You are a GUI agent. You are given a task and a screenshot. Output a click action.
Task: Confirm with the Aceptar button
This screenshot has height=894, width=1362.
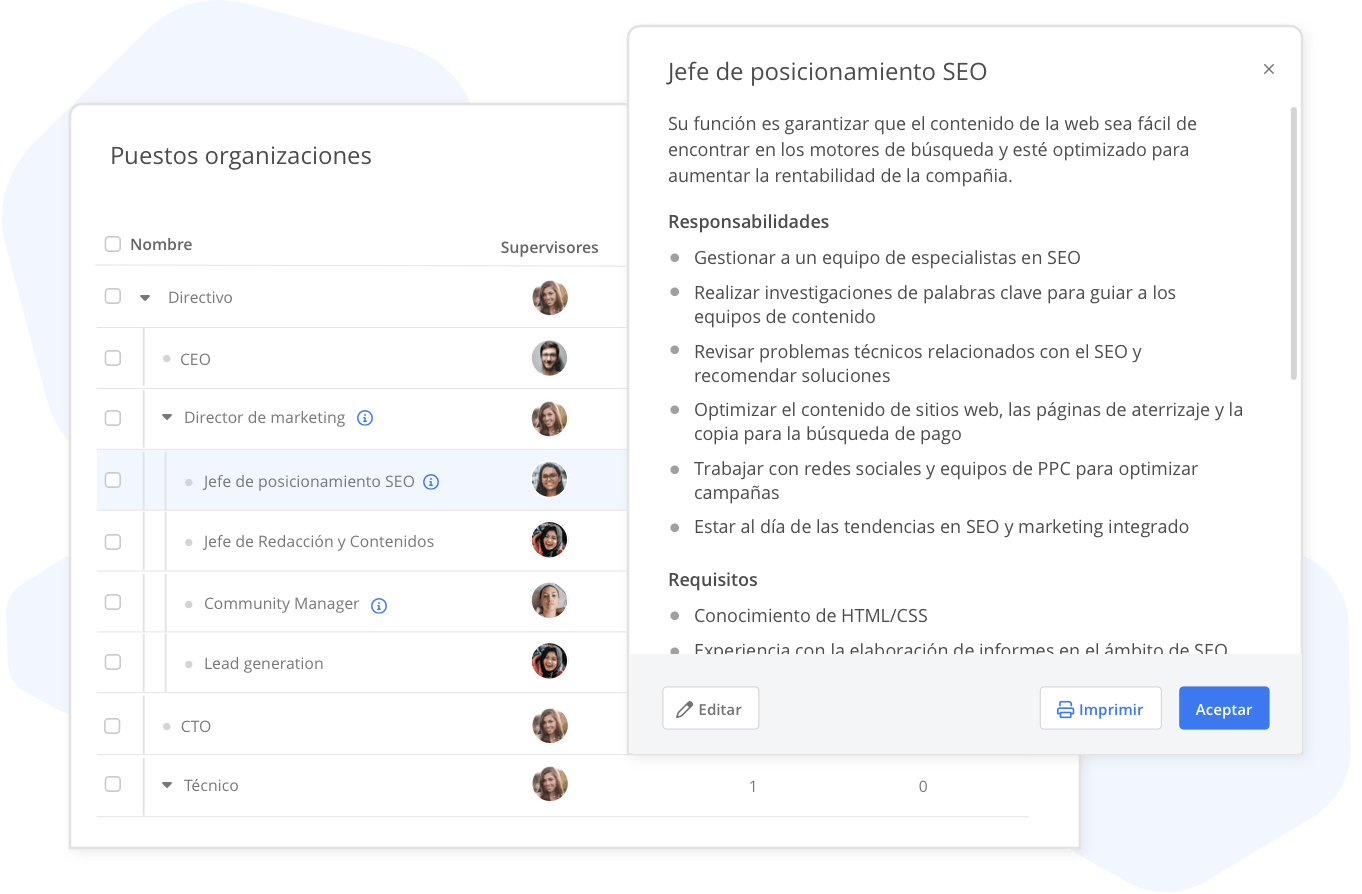click(1224, 708)
